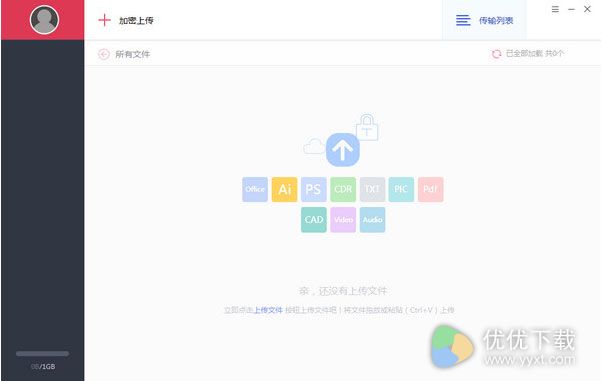The height and width of the screenshot is (381, 602).
Task: Click the refresh icon beside 已全部加载
Action: pos(496,54)
